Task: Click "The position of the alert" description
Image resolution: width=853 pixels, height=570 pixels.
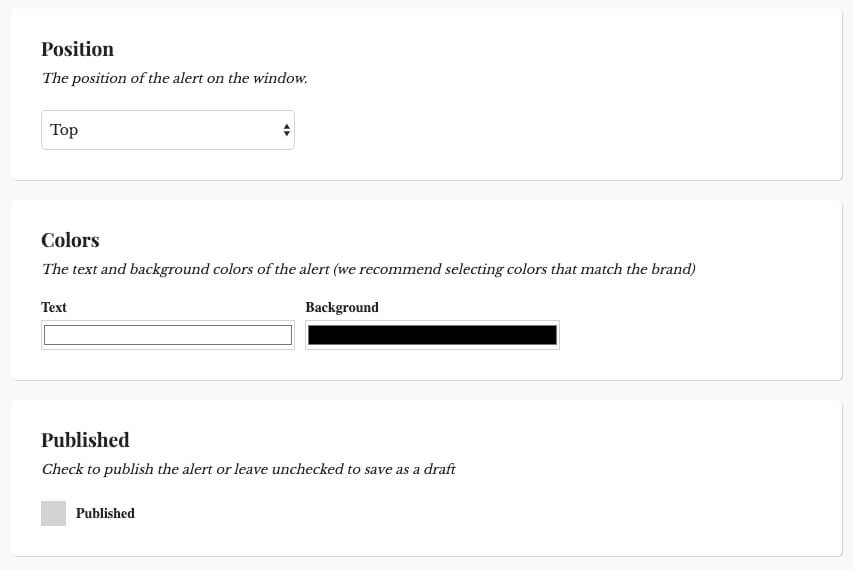Action: pyautogui.click(x=175, y=78)
